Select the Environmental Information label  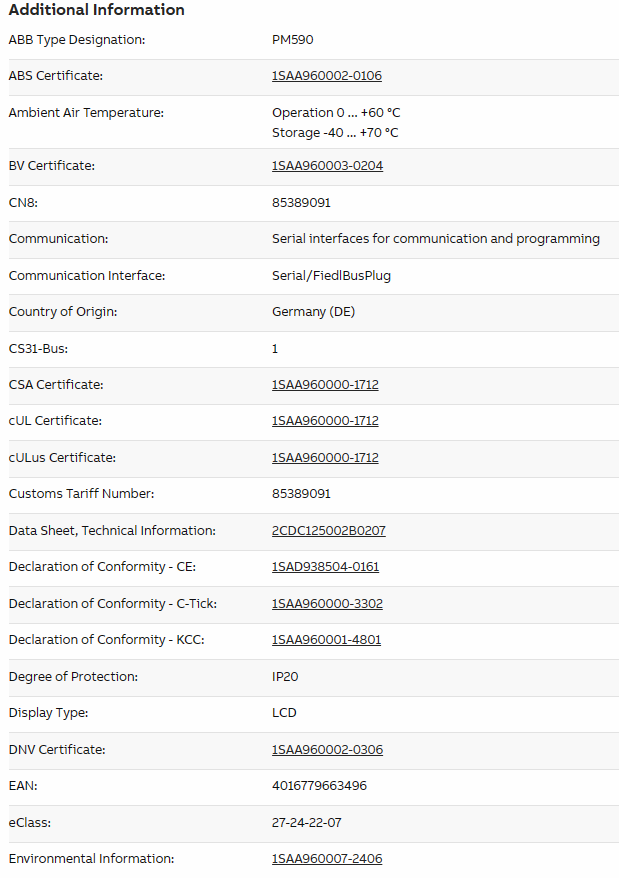tap(91, 858)
